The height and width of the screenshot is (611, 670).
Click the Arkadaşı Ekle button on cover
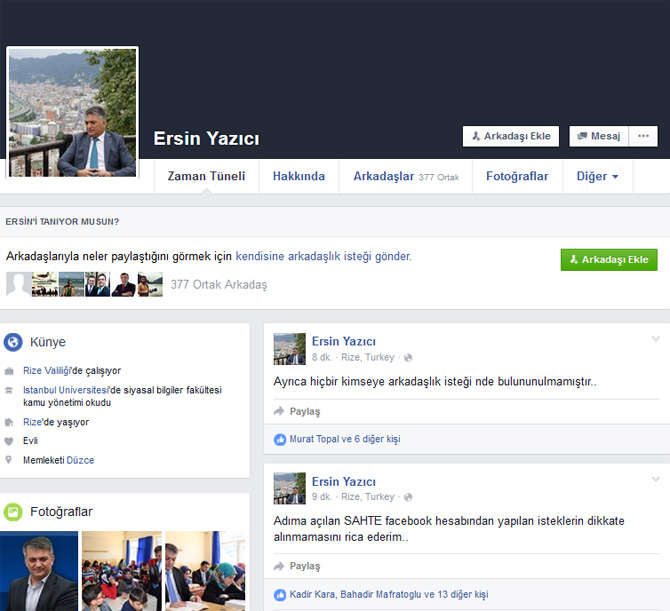[x=511, y=136]
